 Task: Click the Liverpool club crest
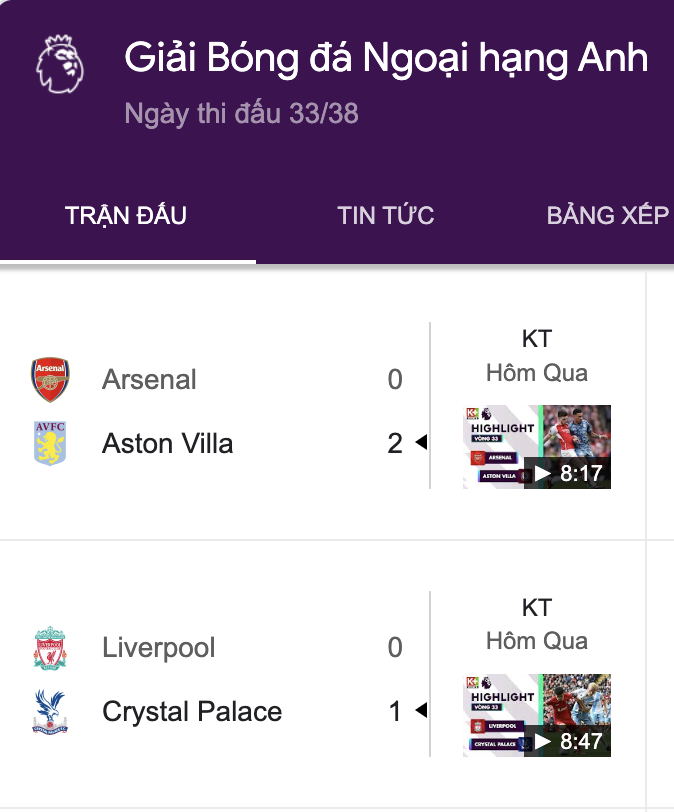tap(52, 648)
